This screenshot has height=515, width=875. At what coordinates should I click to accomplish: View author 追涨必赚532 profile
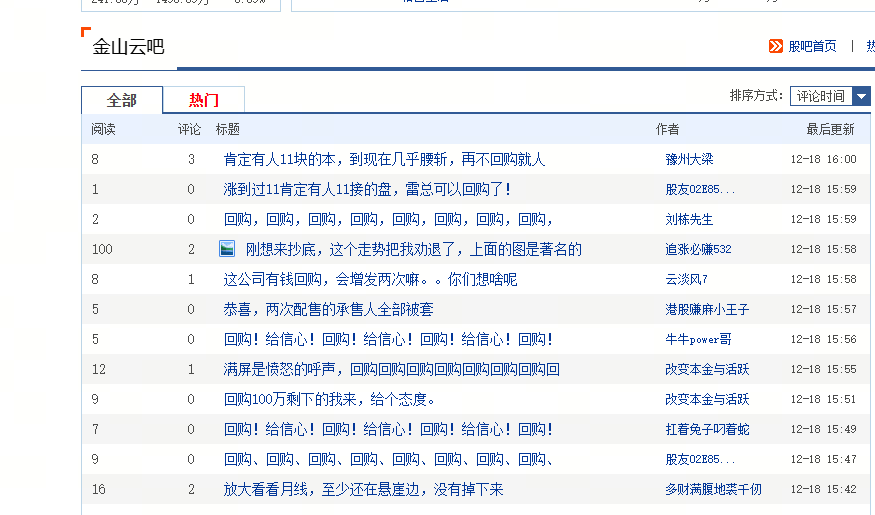698,249
